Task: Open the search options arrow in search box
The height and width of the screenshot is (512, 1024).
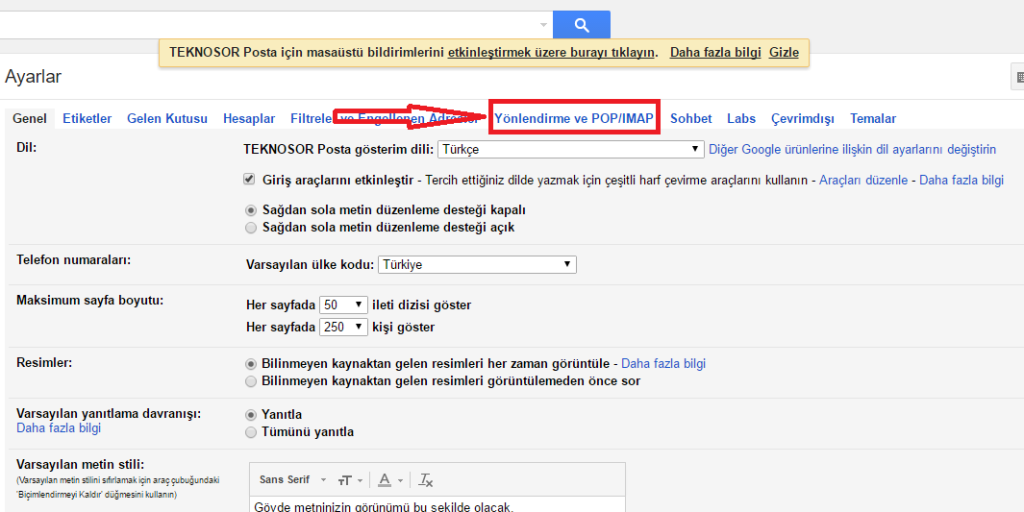Action: click(543, 25)
